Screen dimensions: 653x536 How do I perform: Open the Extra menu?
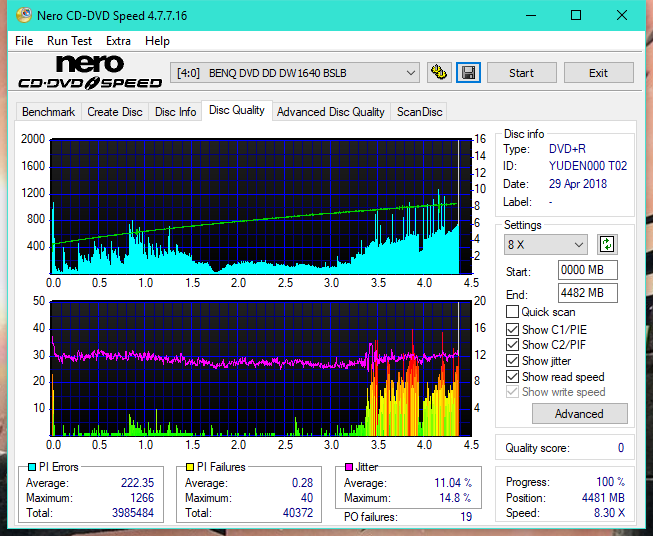coord(118,41)
